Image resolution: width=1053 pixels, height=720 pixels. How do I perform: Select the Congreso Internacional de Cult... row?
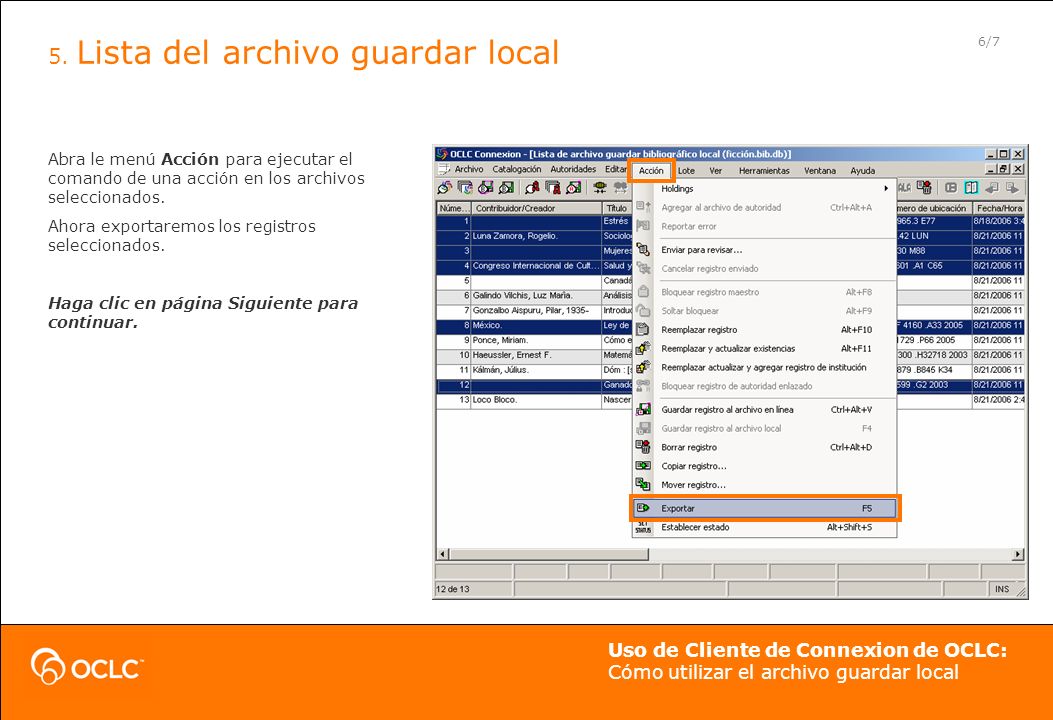(x=535, y=266)
